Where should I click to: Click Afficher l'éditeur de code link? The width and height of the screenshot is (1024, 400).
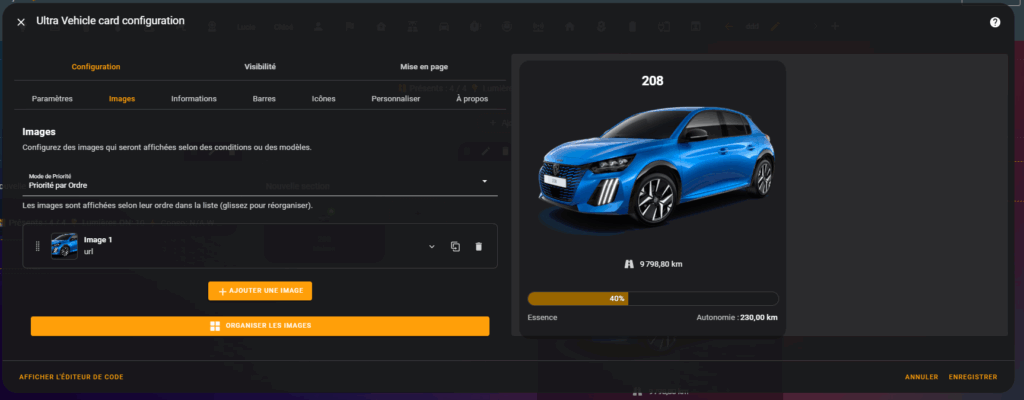(x=71, y=377)
